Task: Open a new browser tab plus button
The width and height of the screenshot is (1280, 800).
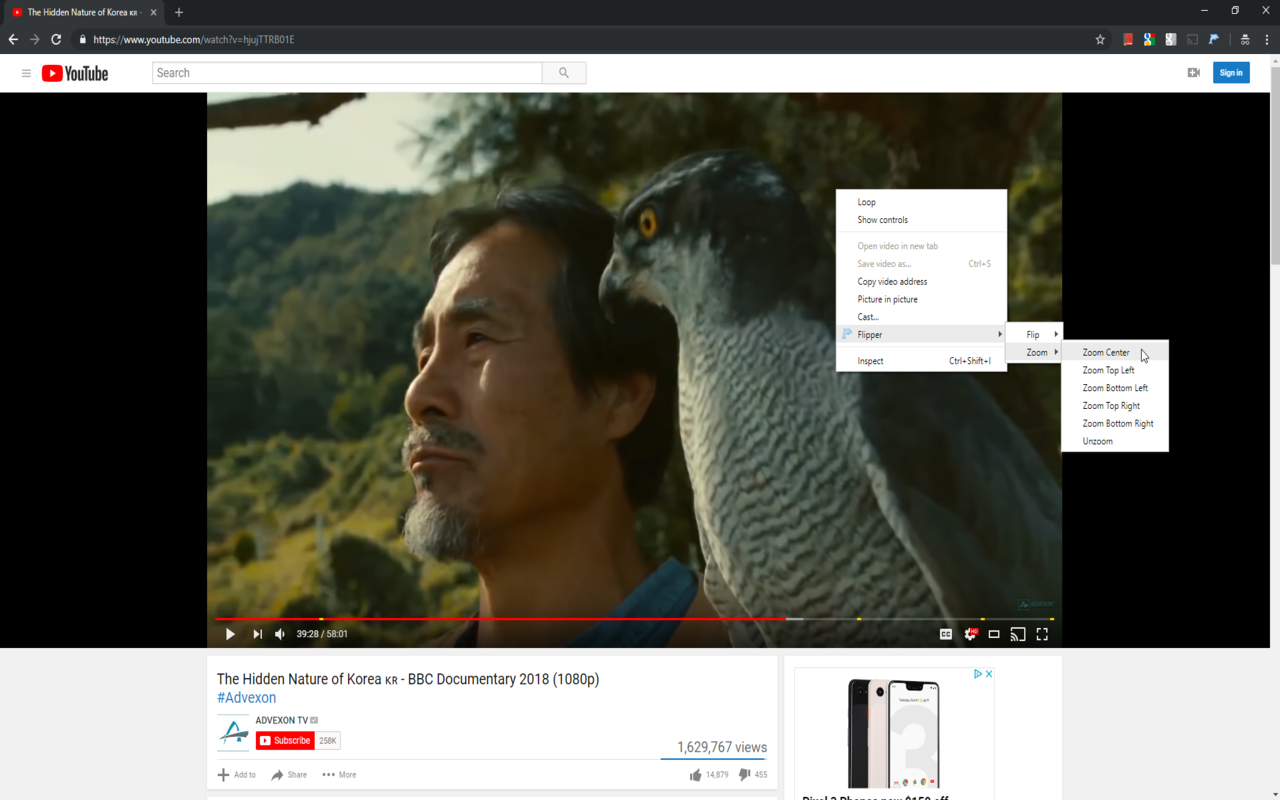Action: (x=179, y=13)
